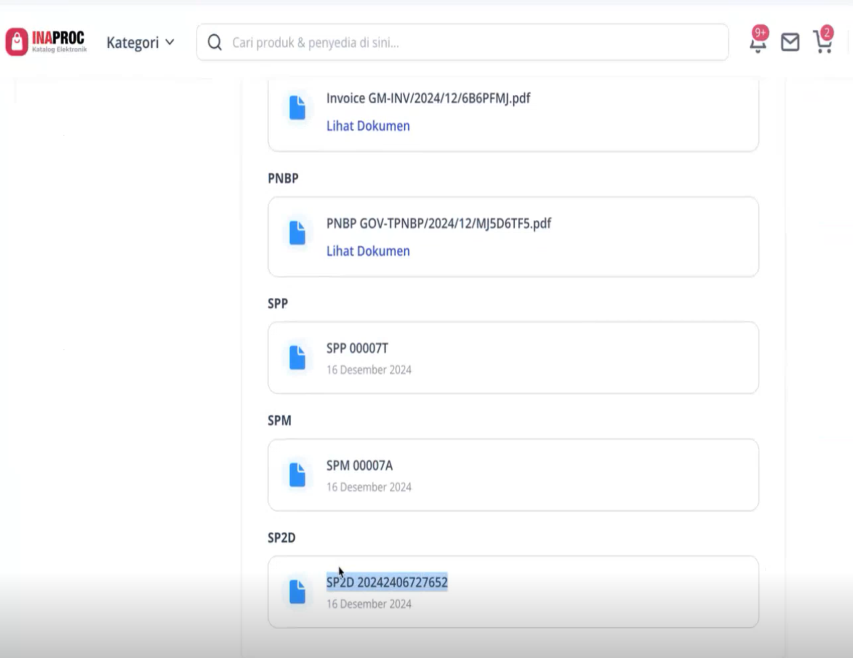The image size is (853, 658).
Task: Open the notifications bell
Action: click(x=759, y=40)
